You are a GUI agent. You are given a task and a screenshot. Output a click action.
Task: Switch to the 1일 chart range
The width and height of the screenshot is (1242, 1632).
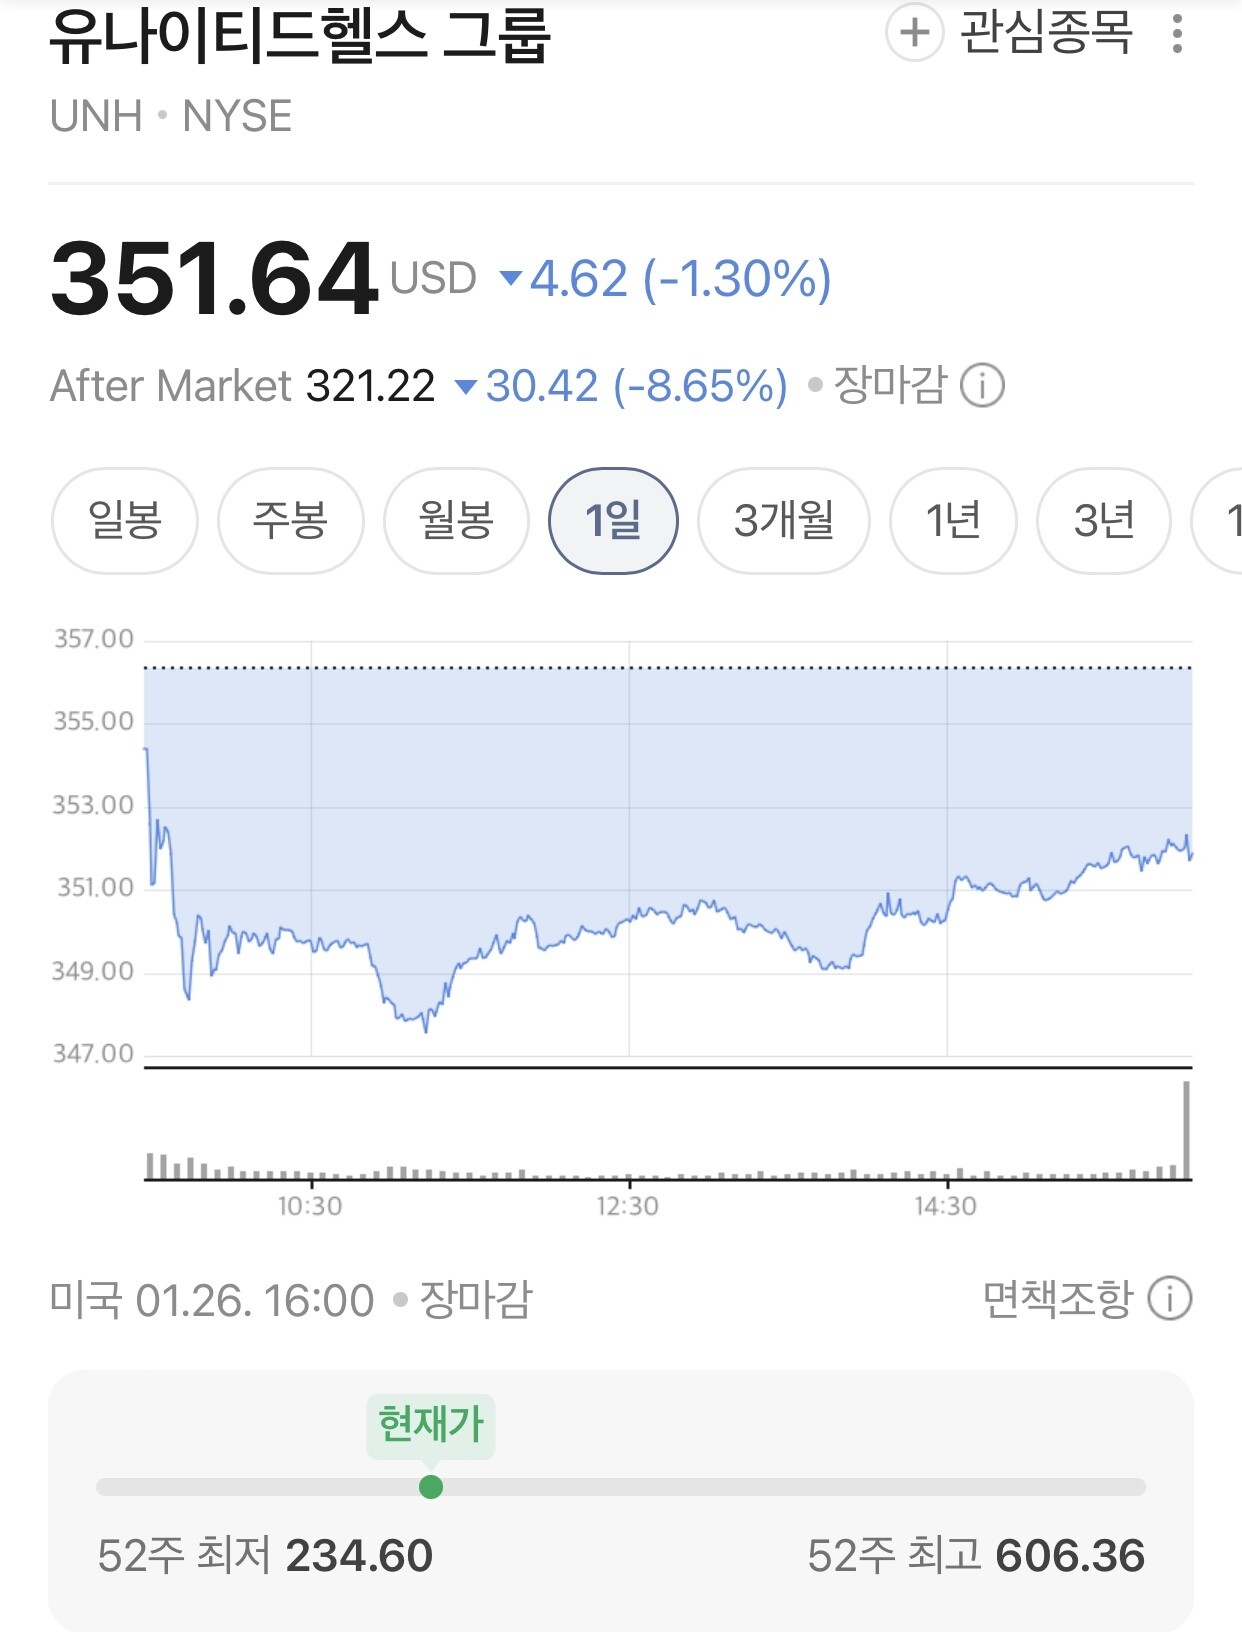613,521
